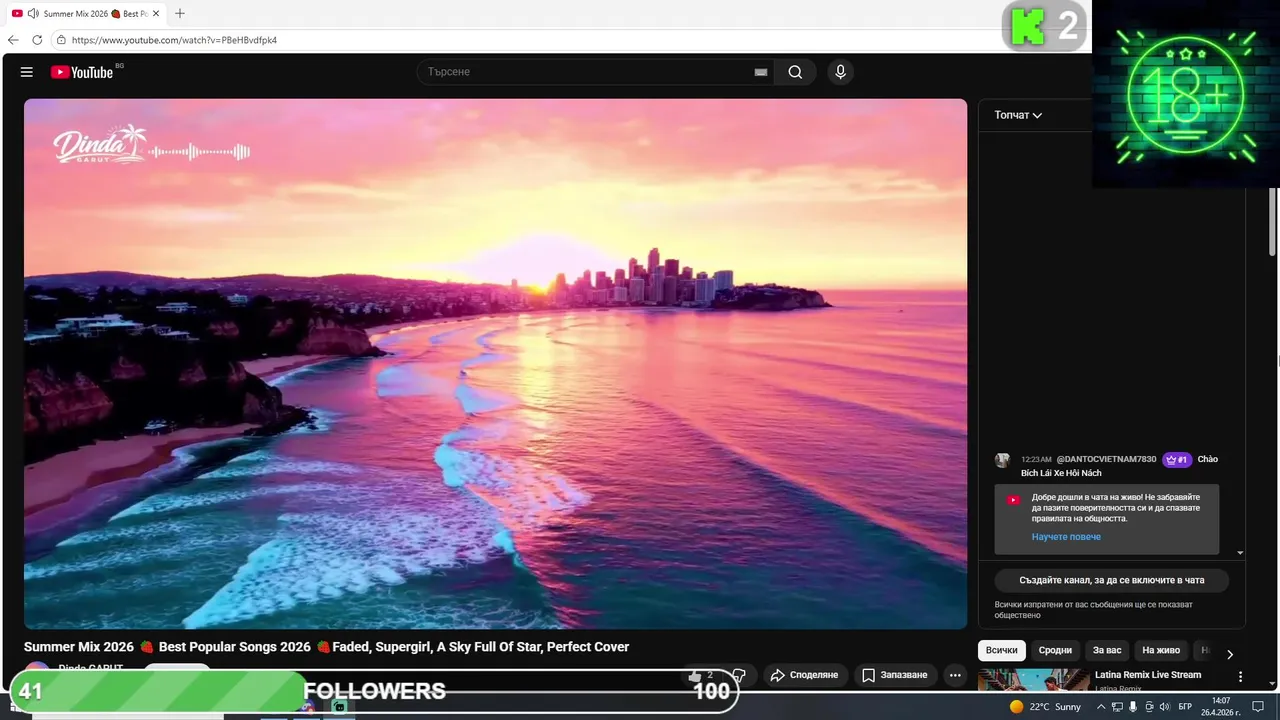Open clock showing 14:07 in taskbar
Image resolution: width=1280 pixels, height=720 pixels.
click(1221, 706)
